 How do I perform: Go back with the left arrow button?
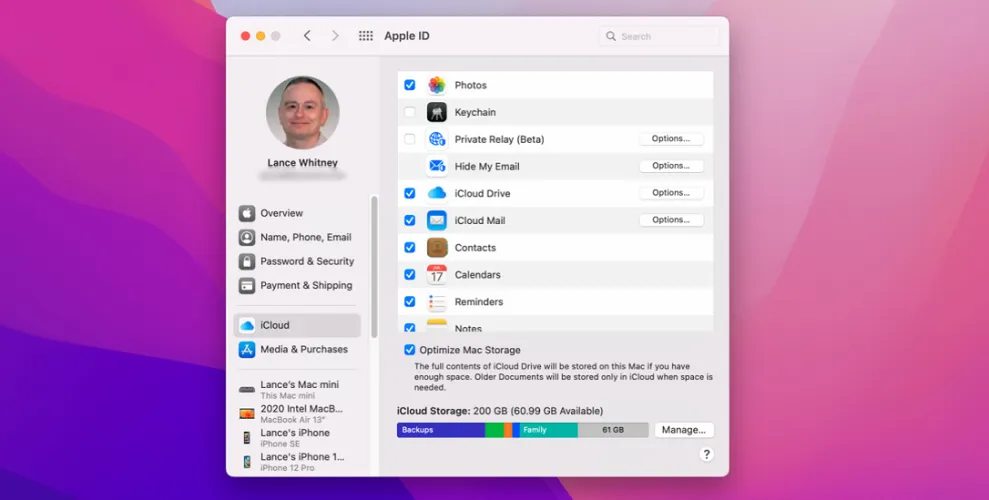tap(307, 36)
